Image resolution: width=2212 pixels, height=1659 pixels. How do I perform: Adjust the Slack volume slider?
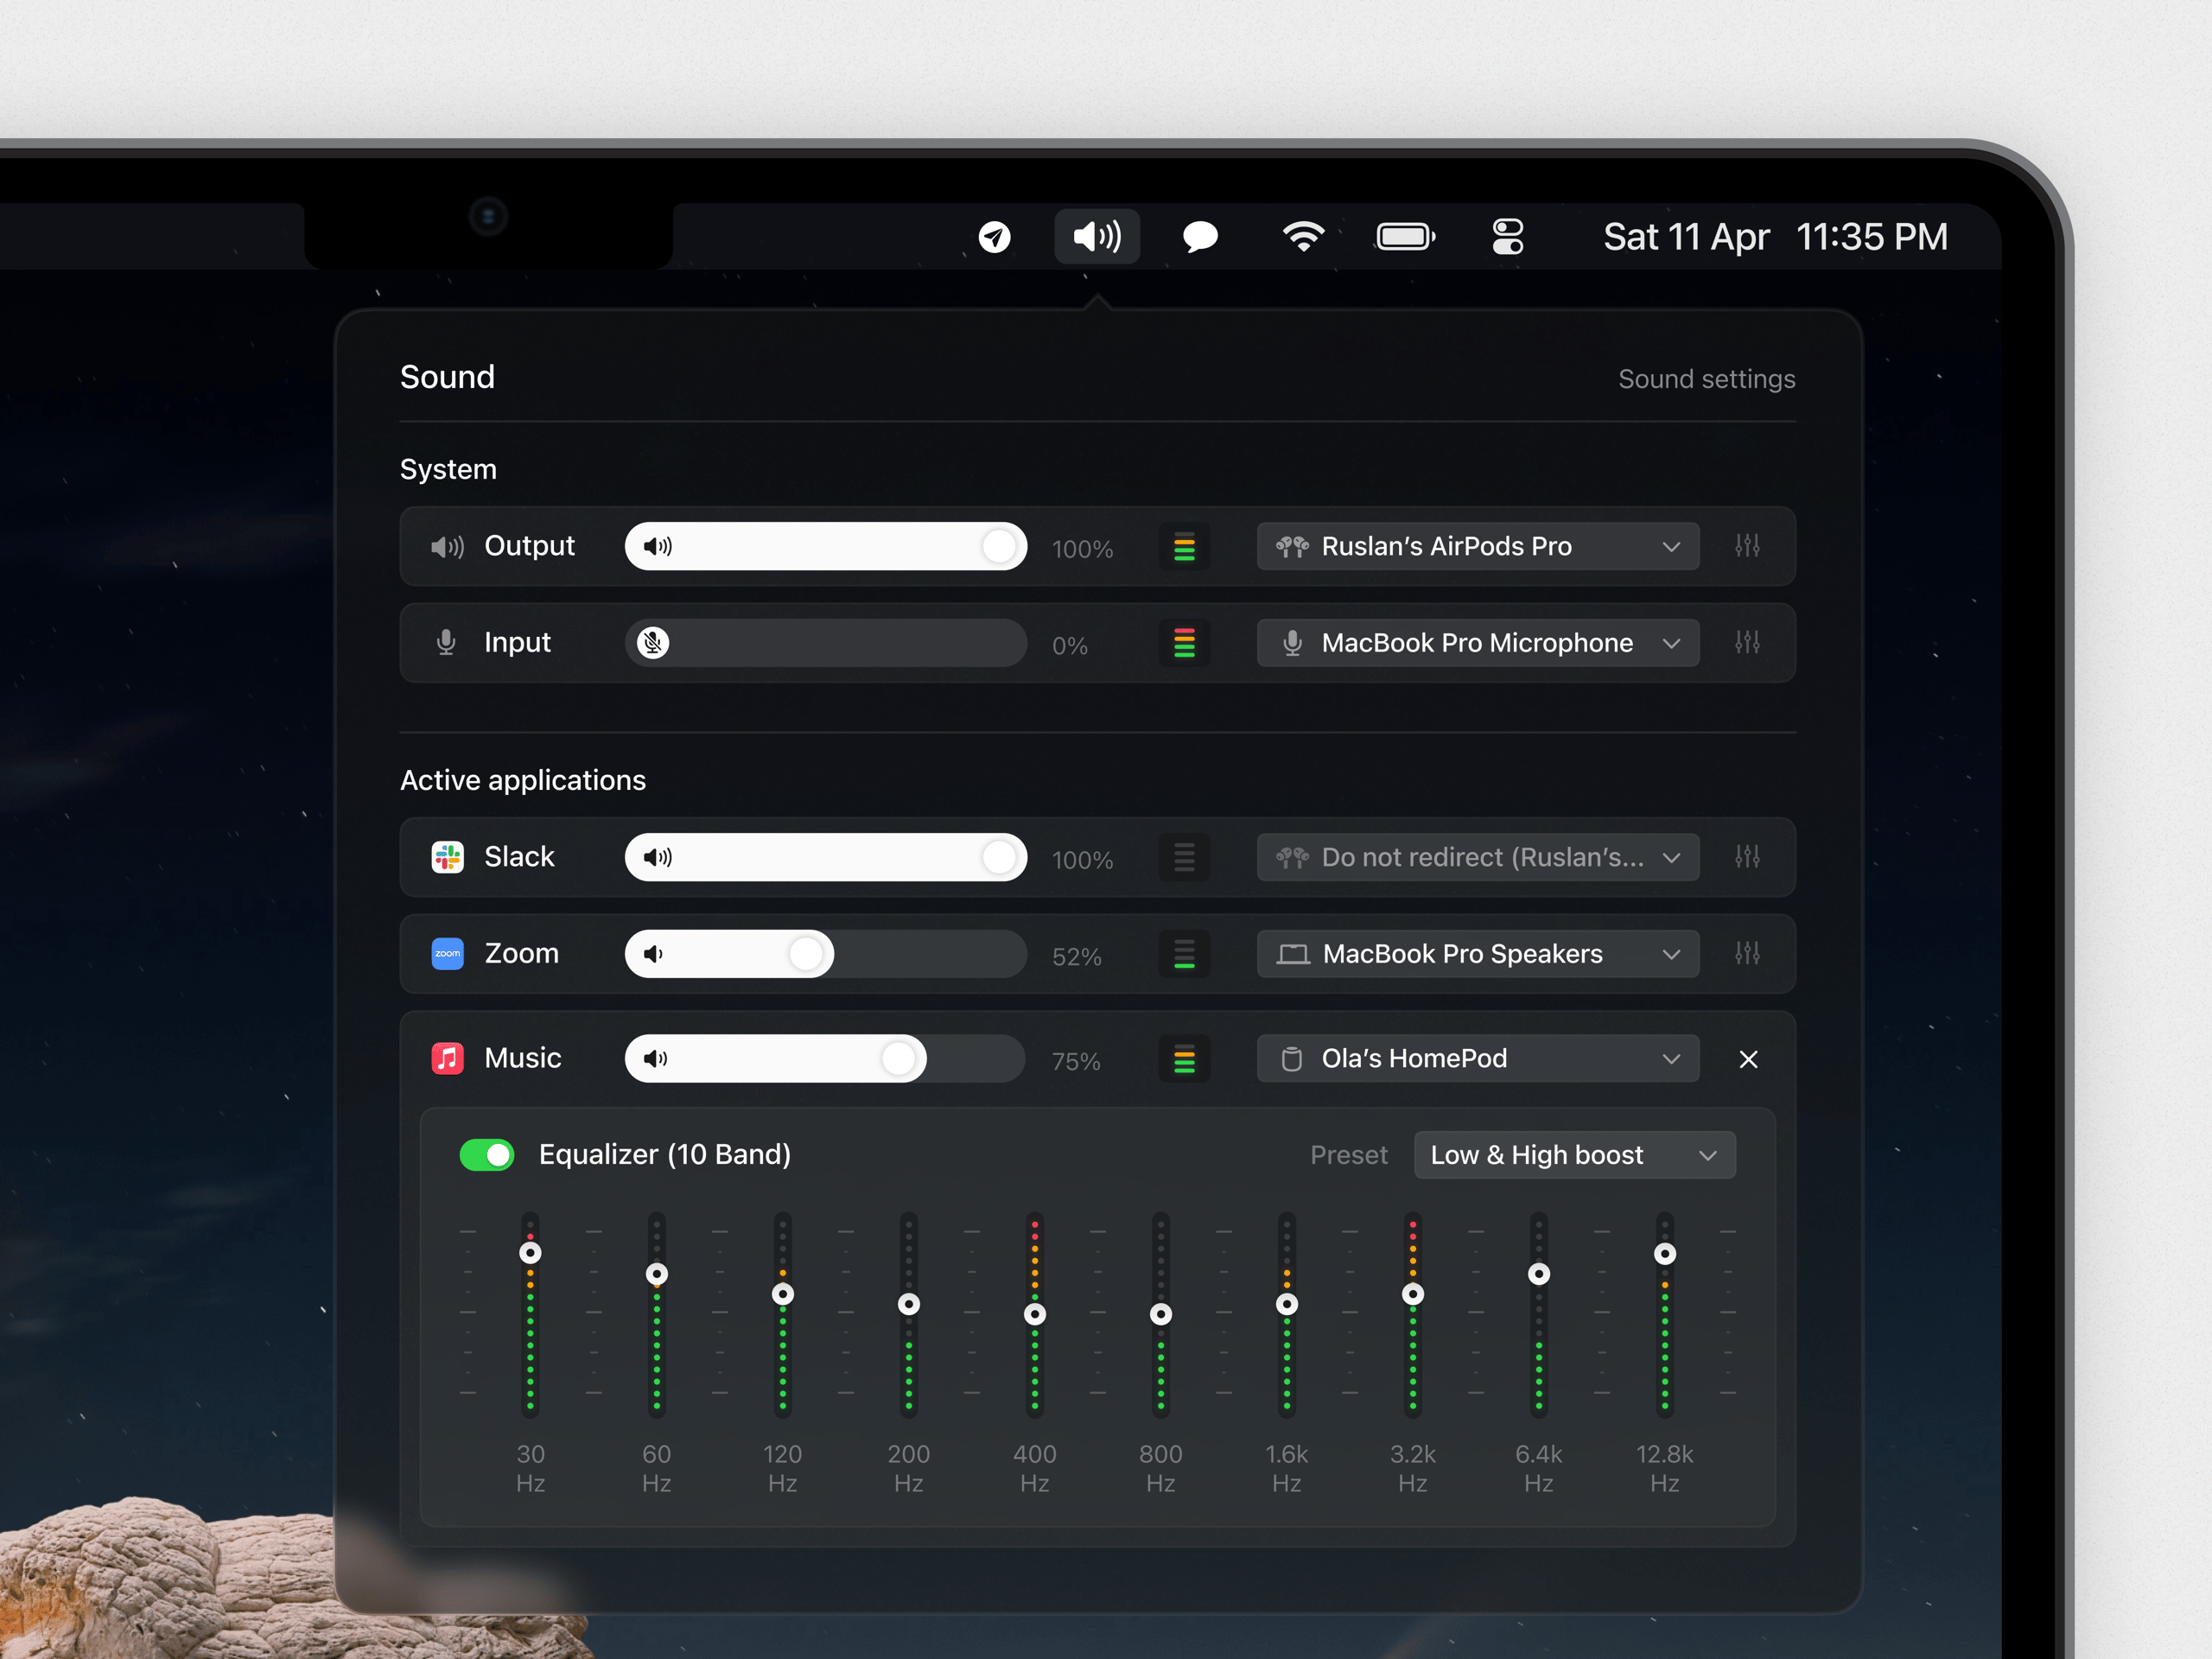826,857
